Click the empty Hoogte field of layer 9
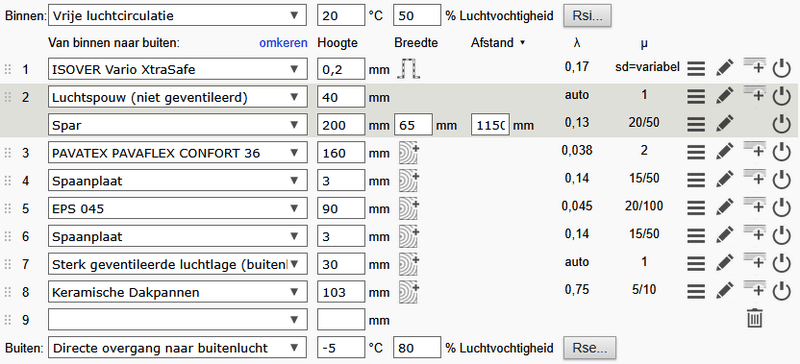 (x=341, y=320)
